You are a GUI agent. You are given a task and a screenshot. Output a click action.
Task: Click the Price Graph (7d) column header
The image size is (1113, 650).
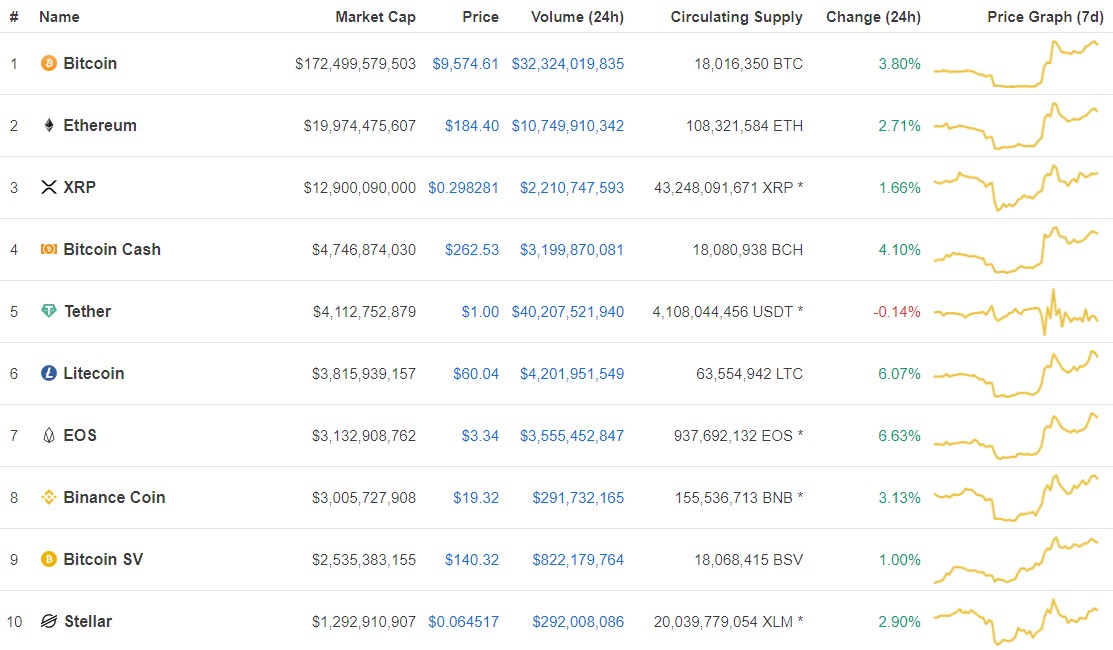click(x=1046, y=17)
